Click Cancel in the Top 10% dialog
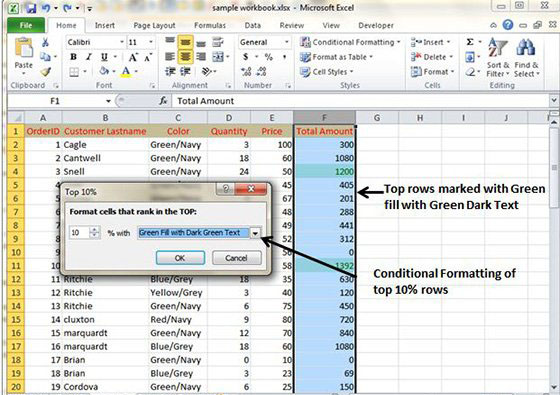 pyautogui.click(x=236, y=258)
